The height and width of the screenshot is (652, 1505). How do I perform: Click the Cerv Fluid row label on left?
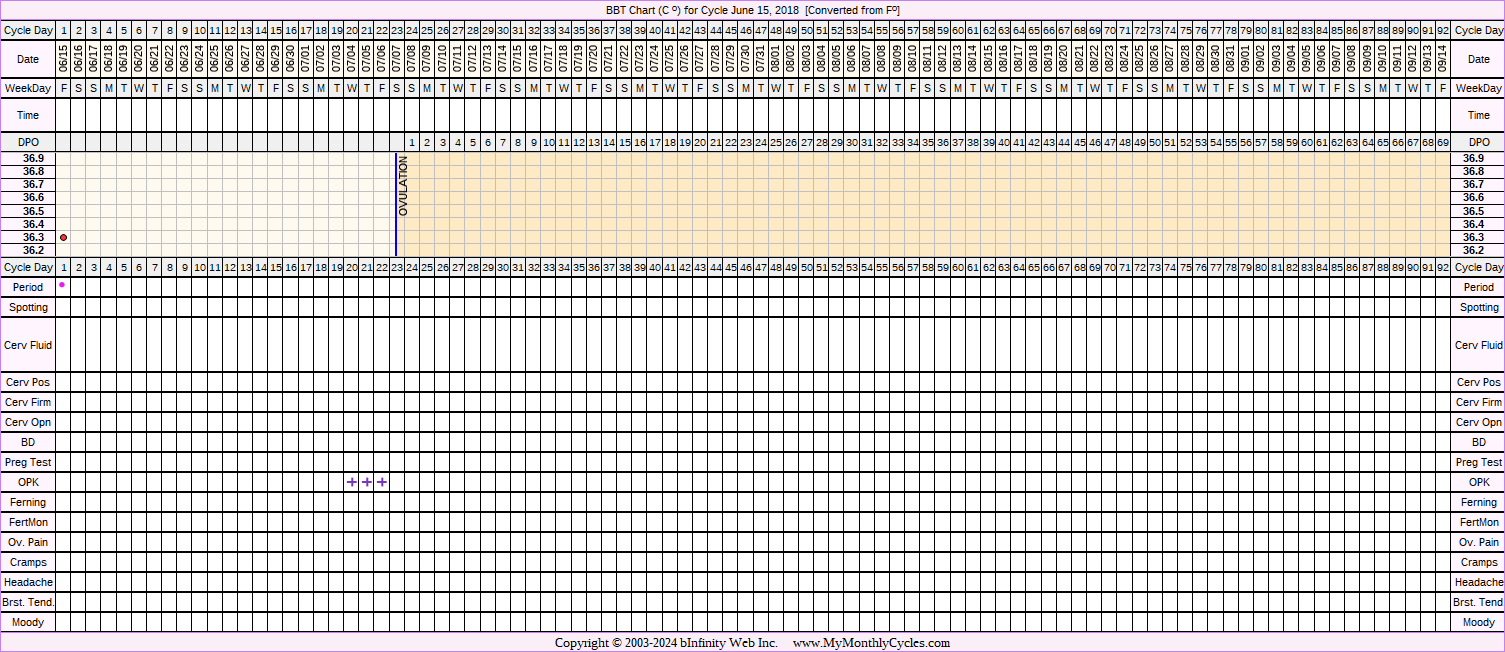[28, 345]
